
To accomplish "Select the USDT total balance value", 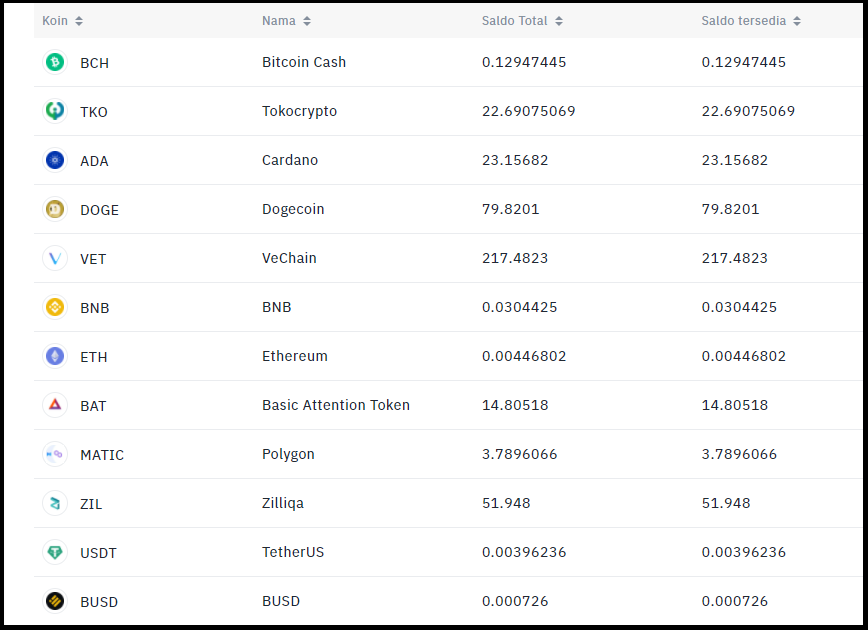I will 524,552.
